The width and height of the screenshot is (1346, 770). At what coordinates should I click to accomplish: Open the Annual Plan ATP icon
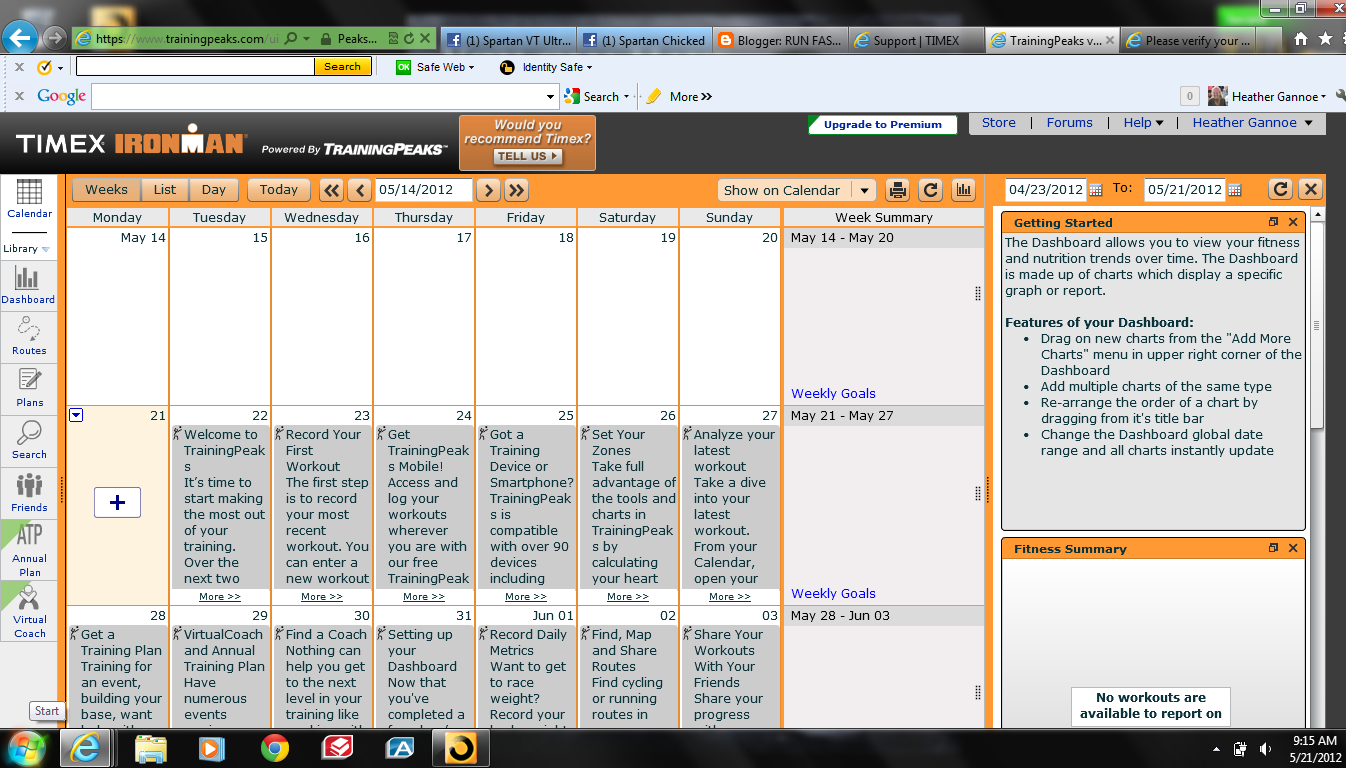[x=29, y=550]
